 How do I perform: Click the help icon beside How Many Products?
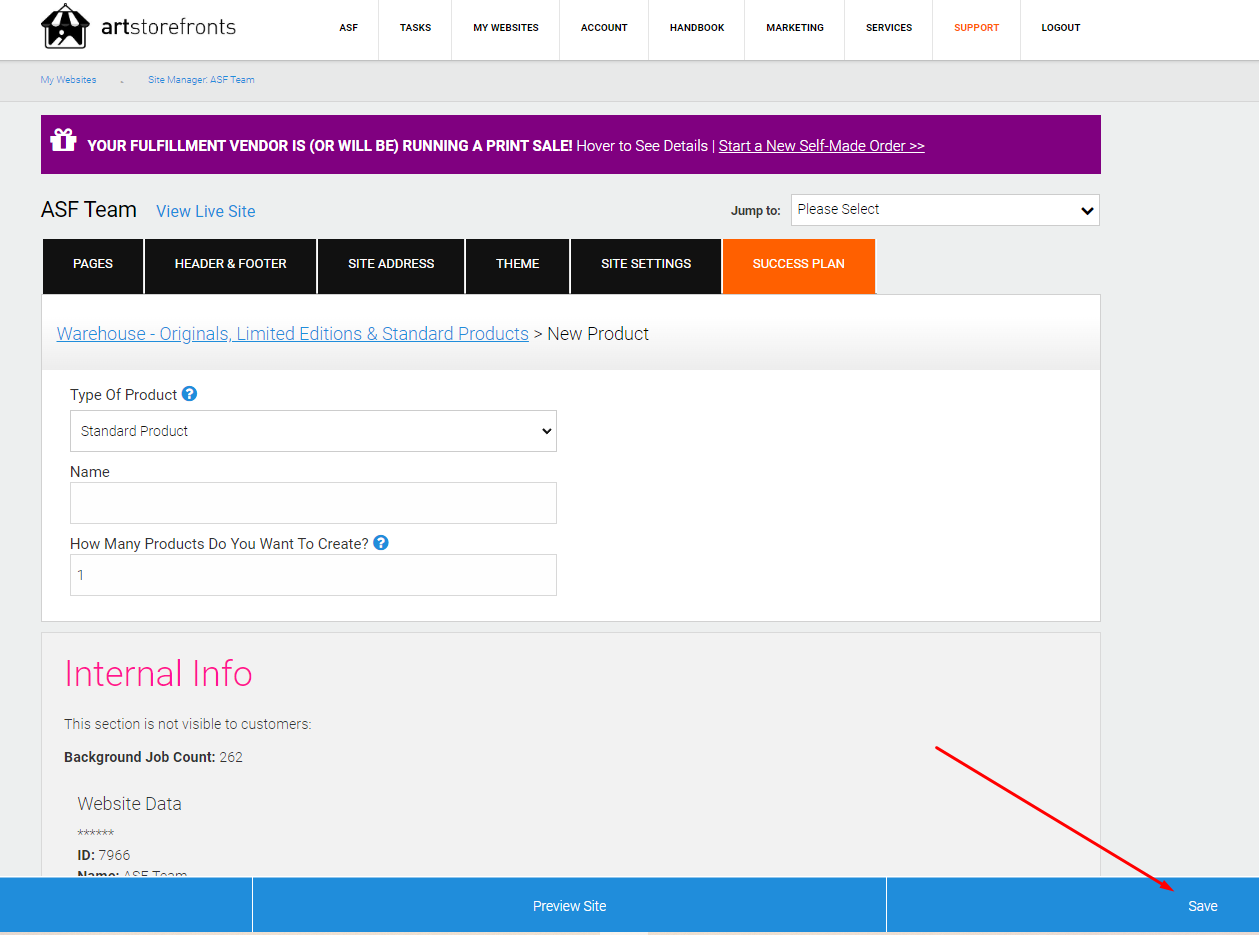[381, 543]
